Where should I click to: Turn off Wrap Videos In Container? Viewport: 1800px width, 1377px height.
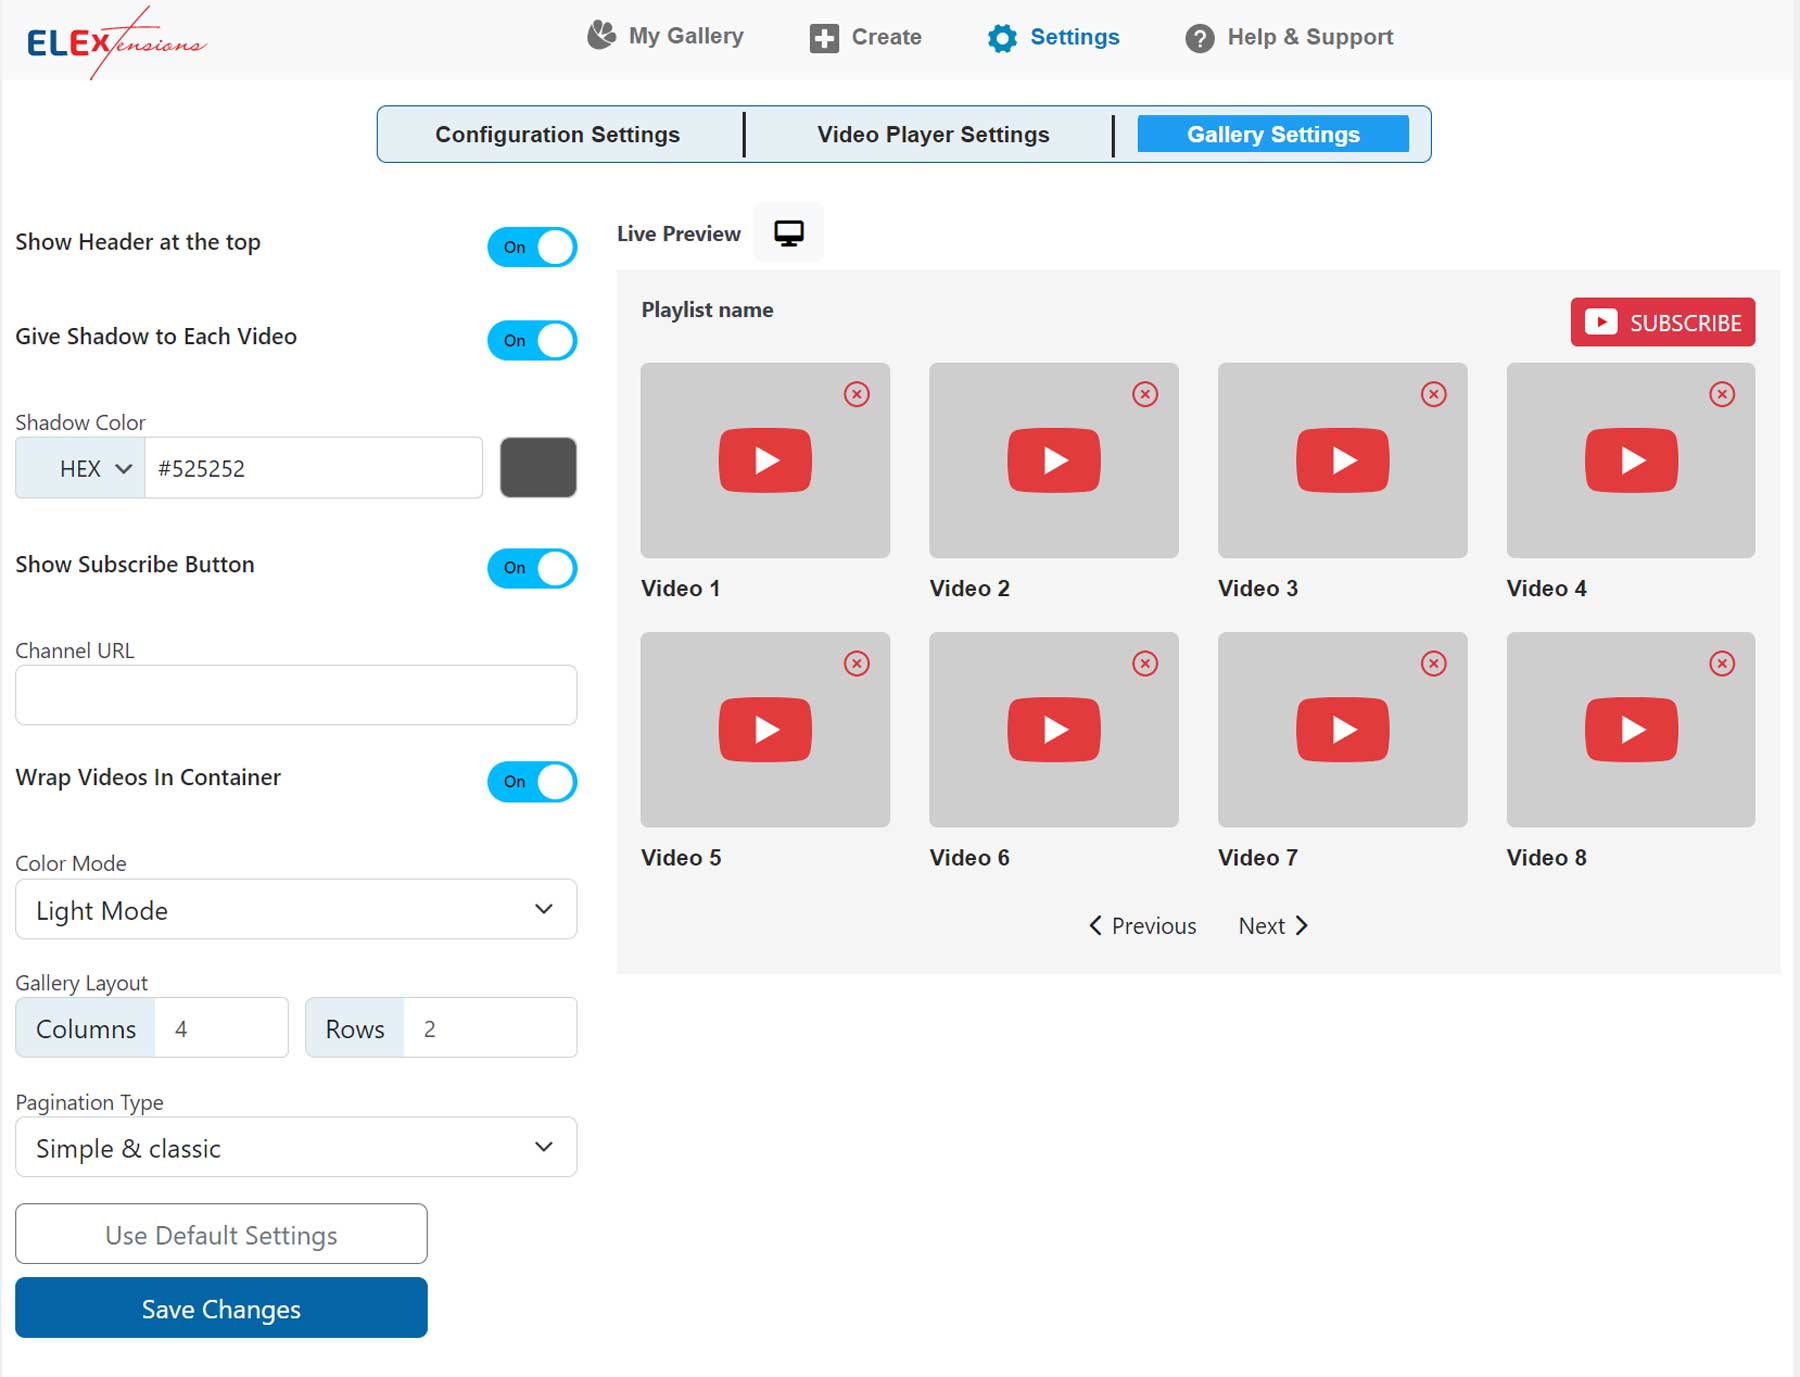pyautogui.click(x=532, y=782)
